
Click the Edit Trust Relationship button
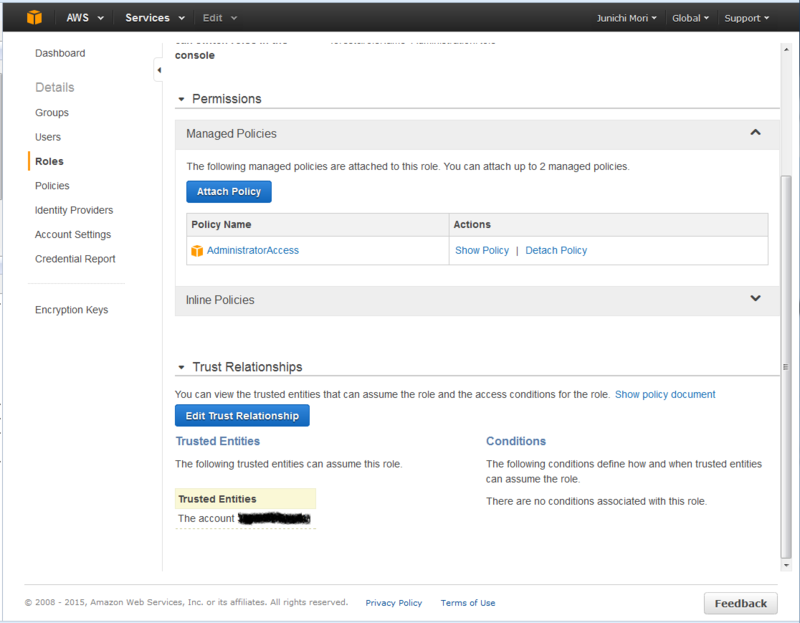click(x=242, y=415)
